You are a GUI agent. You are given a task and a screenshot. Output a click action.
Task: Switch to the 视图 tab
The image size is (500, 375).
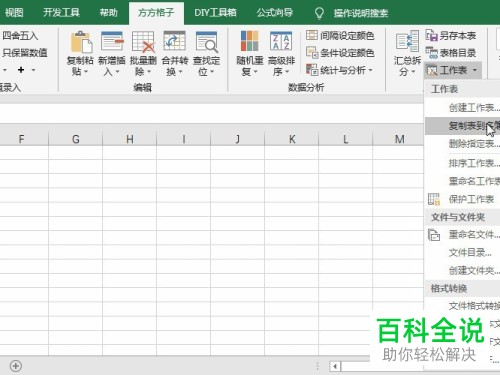(14, 13)
